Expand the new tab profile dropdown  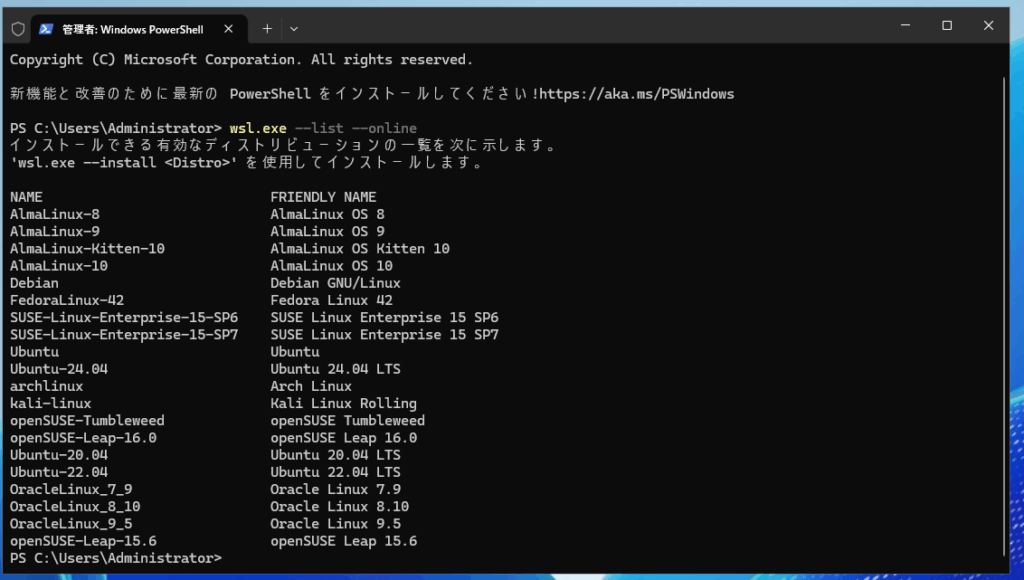click(x=294, y=29)
